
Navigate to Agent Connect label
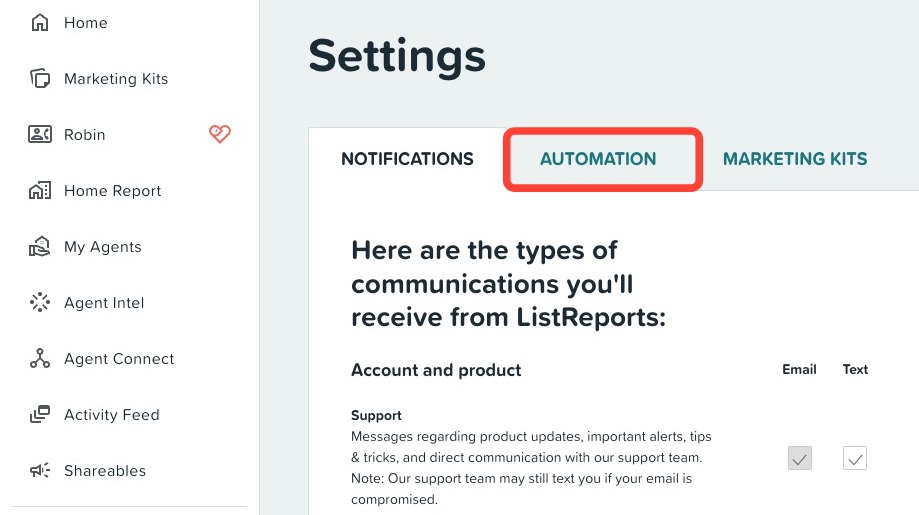[119, 359]
